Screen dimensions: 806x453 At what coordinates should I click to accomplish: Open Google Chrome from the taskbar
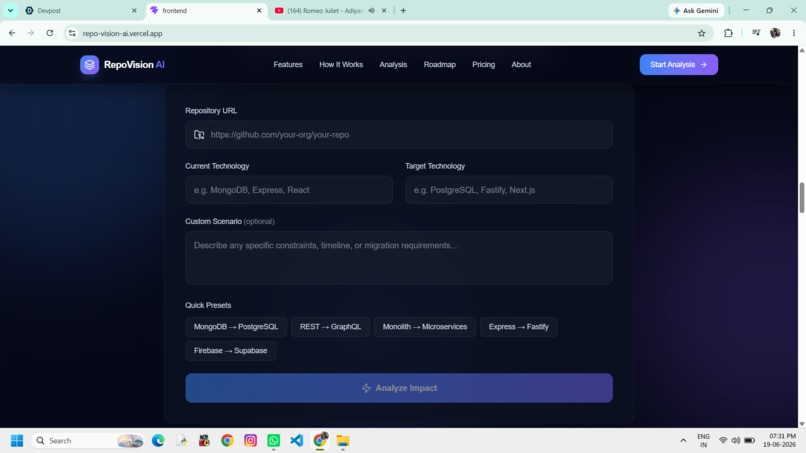pyautogui.click(x=227, y=441)
